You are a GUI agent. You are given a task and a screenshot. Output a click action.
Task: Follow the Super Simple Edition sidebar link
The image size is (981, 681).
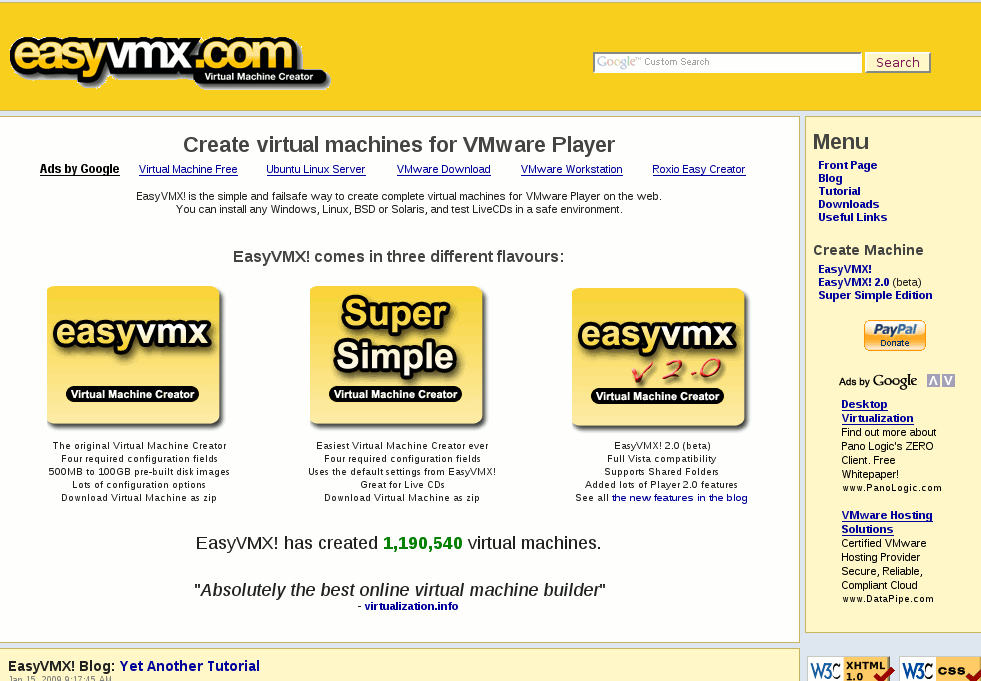point(875,295)
